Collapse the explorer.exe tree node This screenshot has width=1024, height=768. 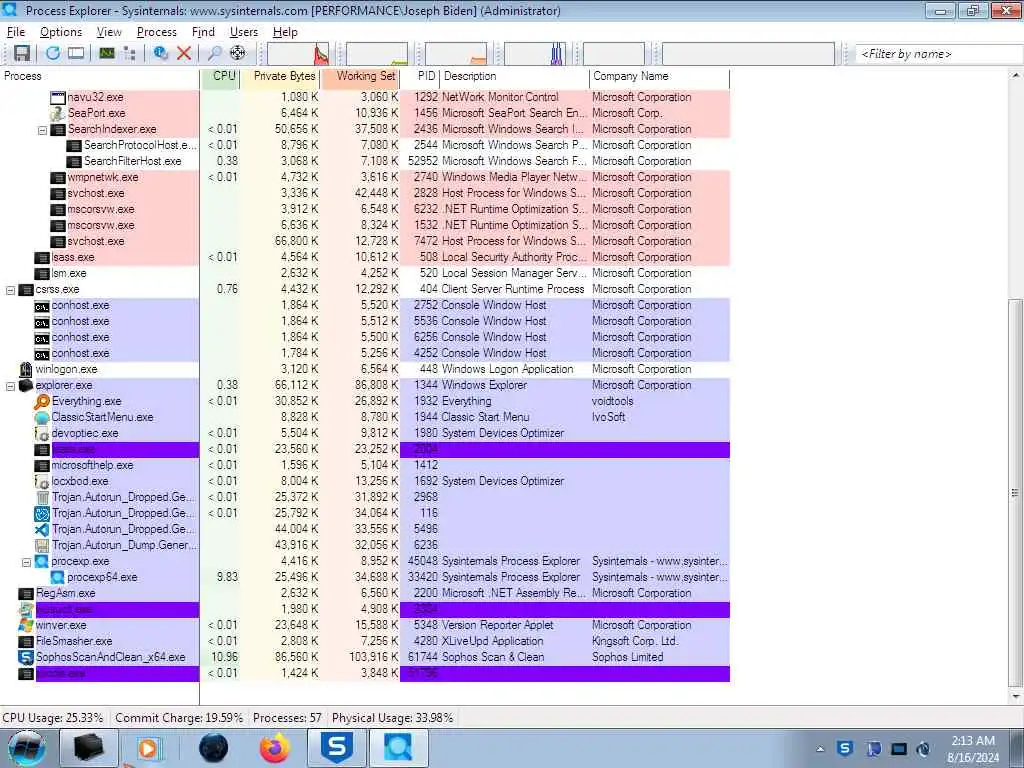[10, 386]
